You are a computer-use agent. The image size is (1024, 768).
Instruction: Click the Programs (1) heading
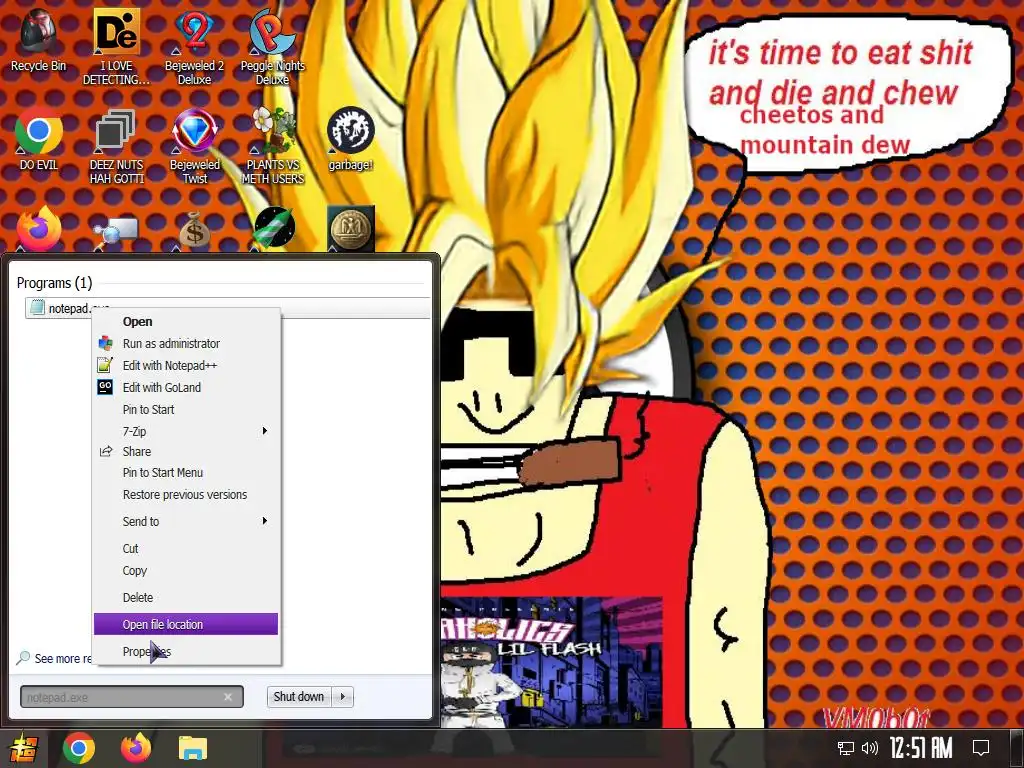tap(54, 283)
